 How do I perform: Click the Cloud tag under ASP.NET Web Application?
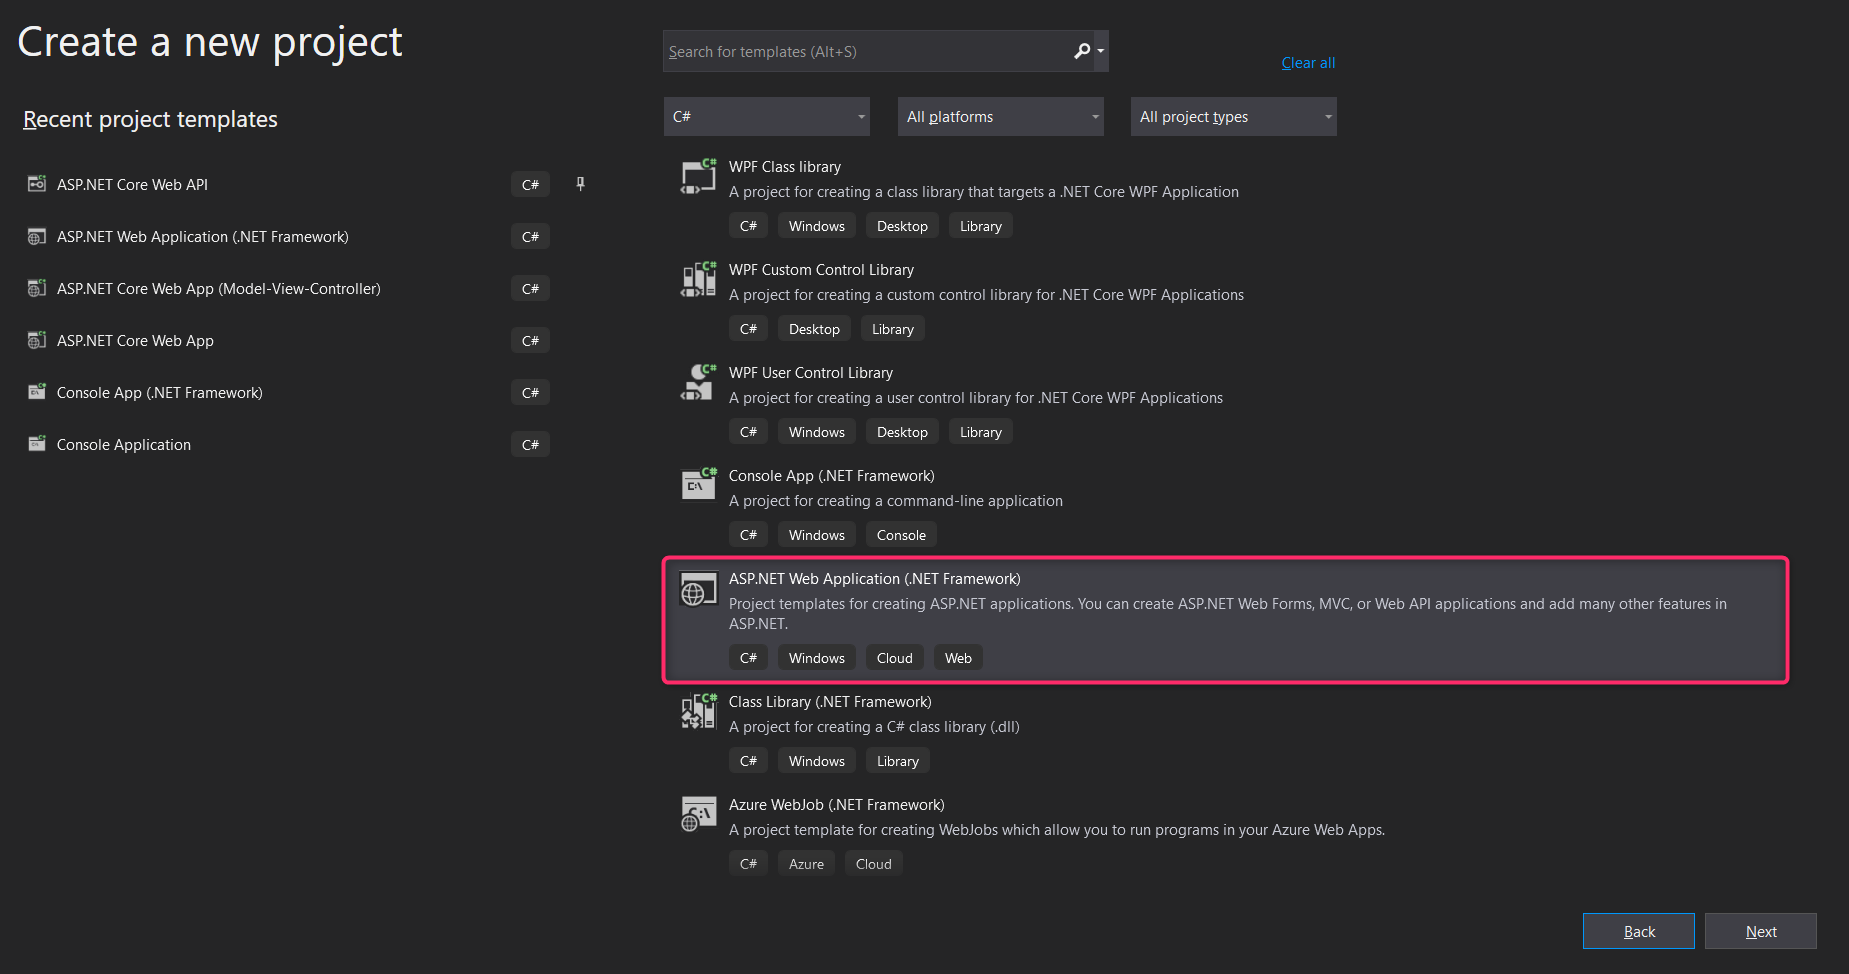click(895, 658)
